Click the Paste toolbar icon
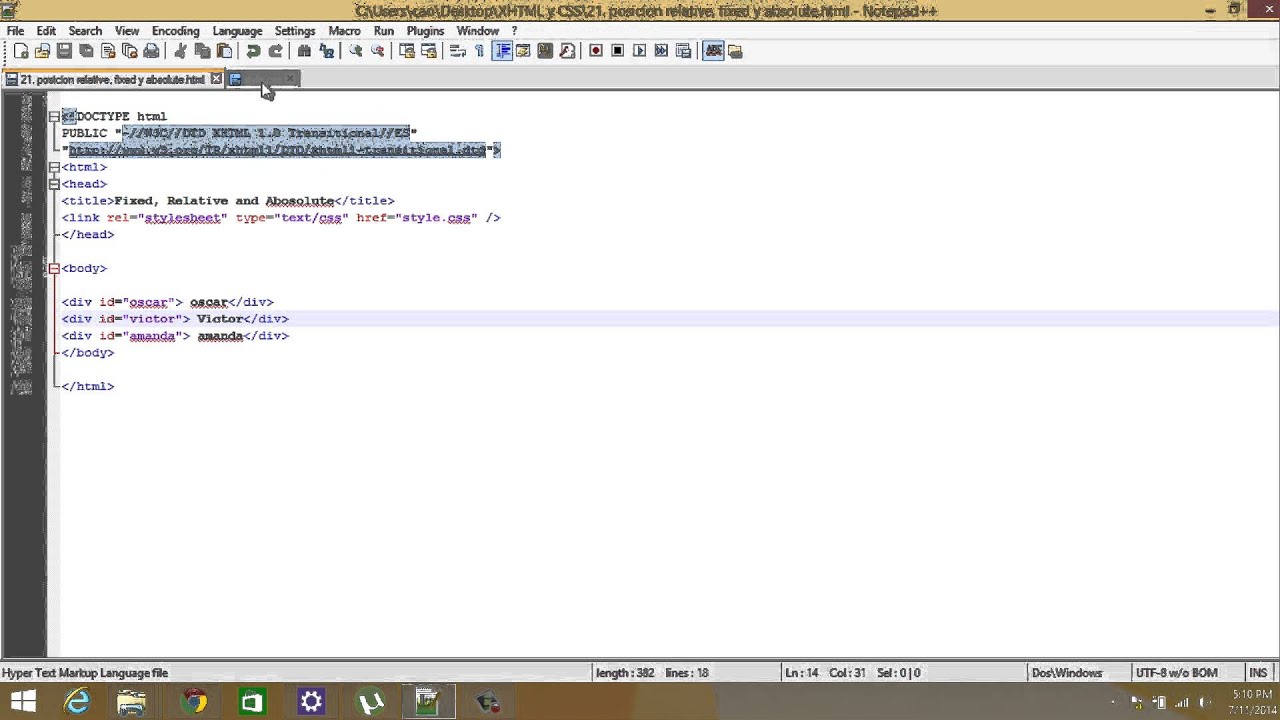Image resolution: width=1280 pixels, height=720 pixels. tap(224, 51)
